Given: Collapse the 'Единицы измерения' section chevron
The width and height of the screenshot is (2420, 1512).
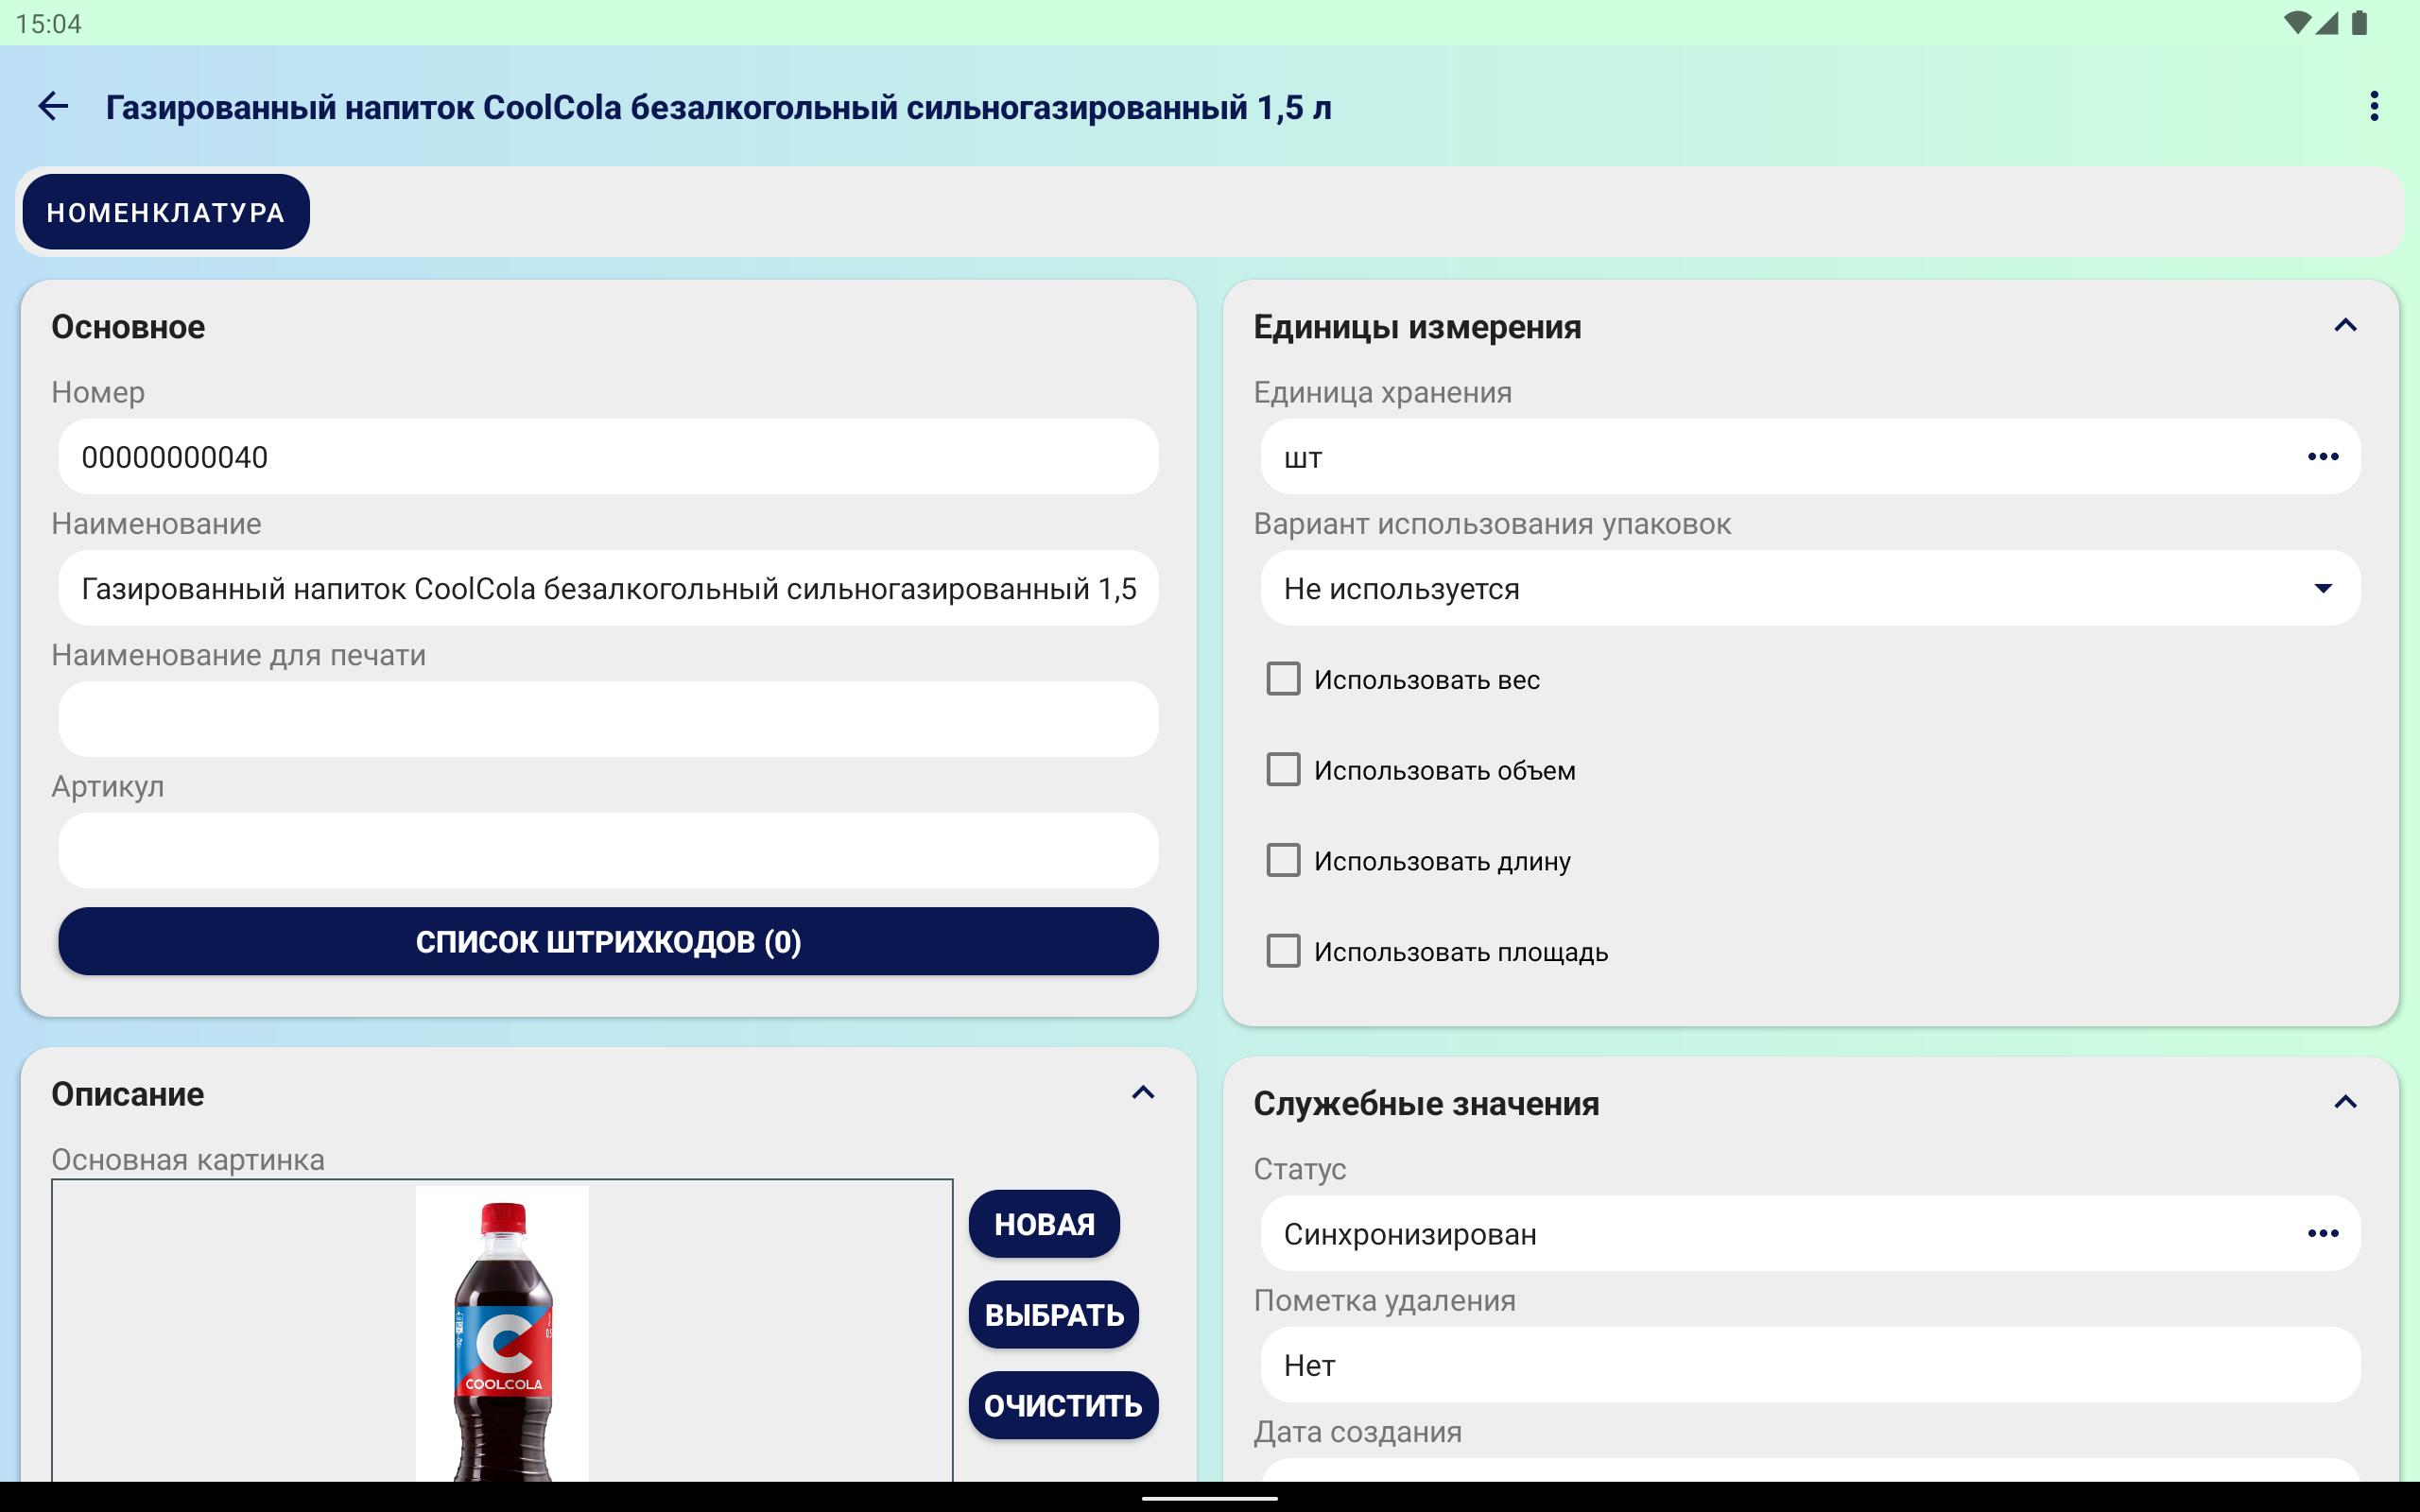Looking at the screenshot, I should click(2345, 326).
